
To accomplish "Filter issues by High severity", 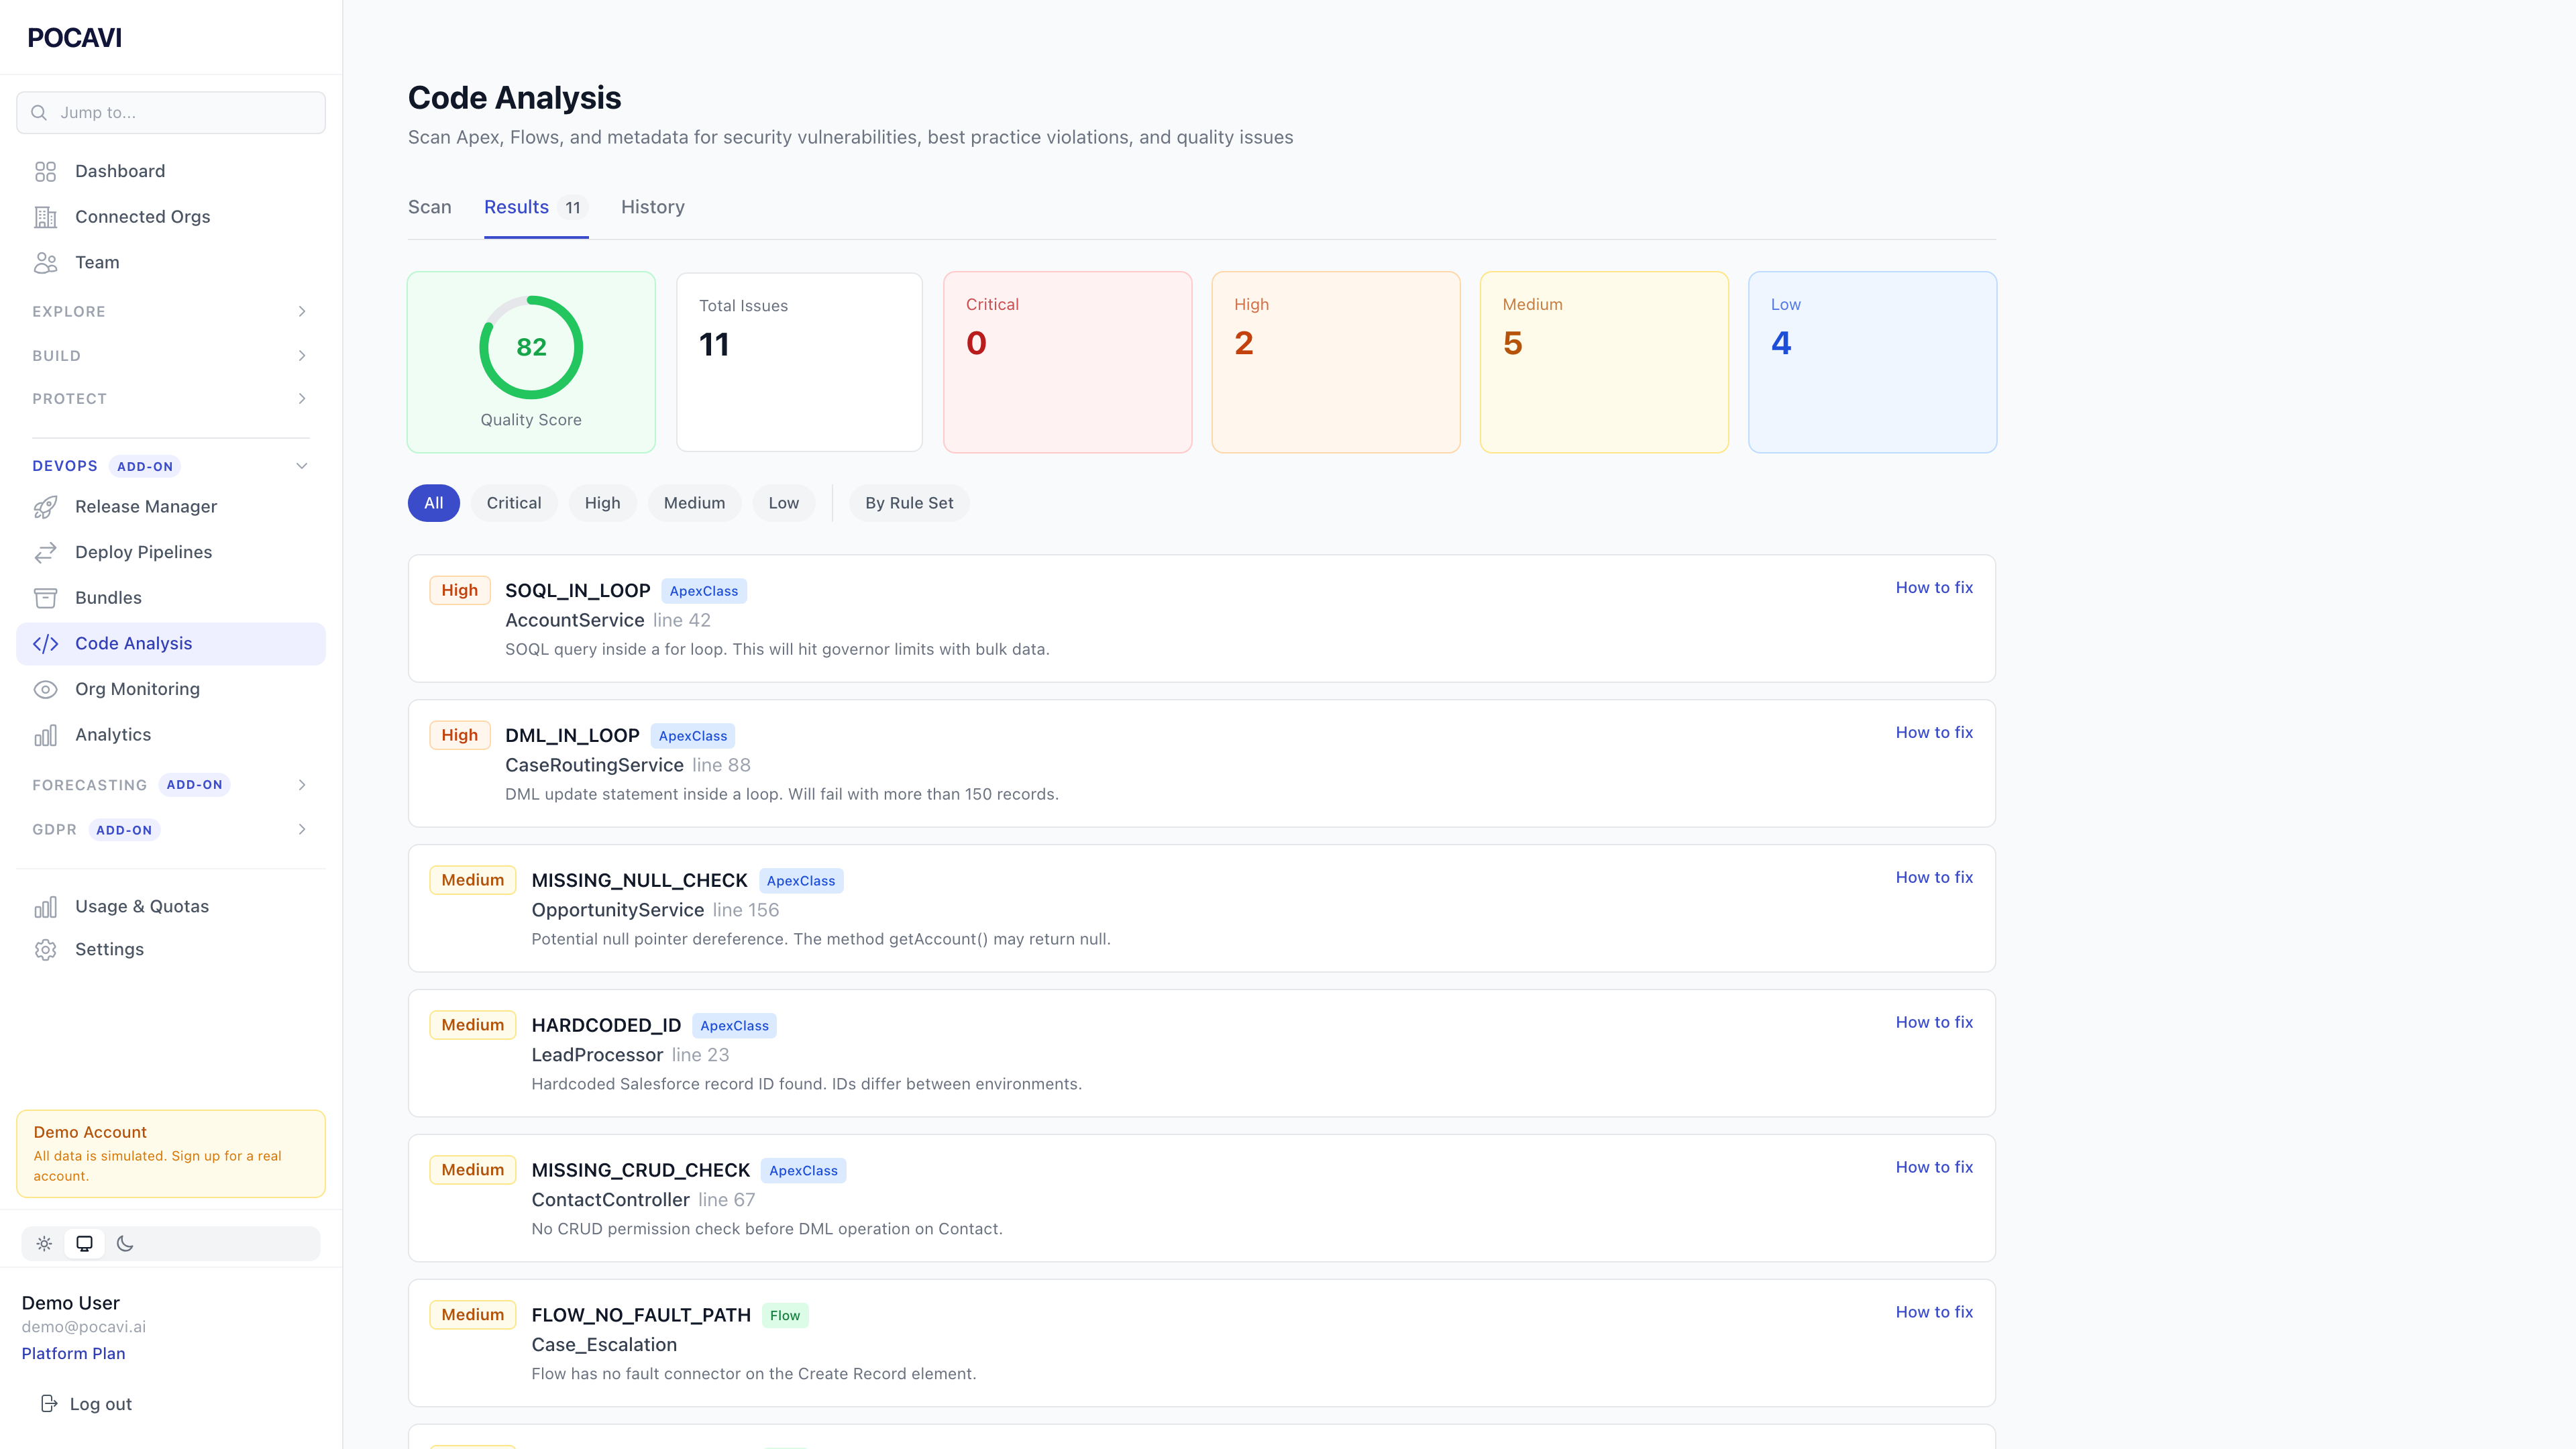I will coord(603,503).
